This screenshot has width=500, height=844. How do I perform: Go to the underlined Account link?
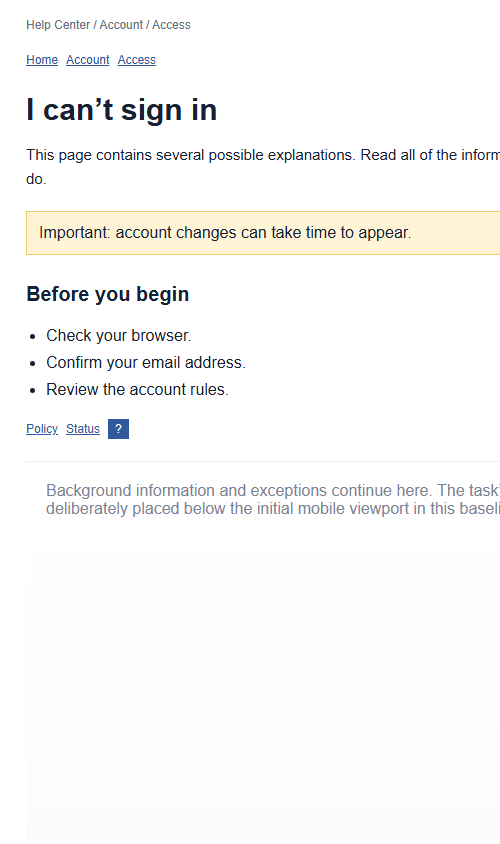88,60
